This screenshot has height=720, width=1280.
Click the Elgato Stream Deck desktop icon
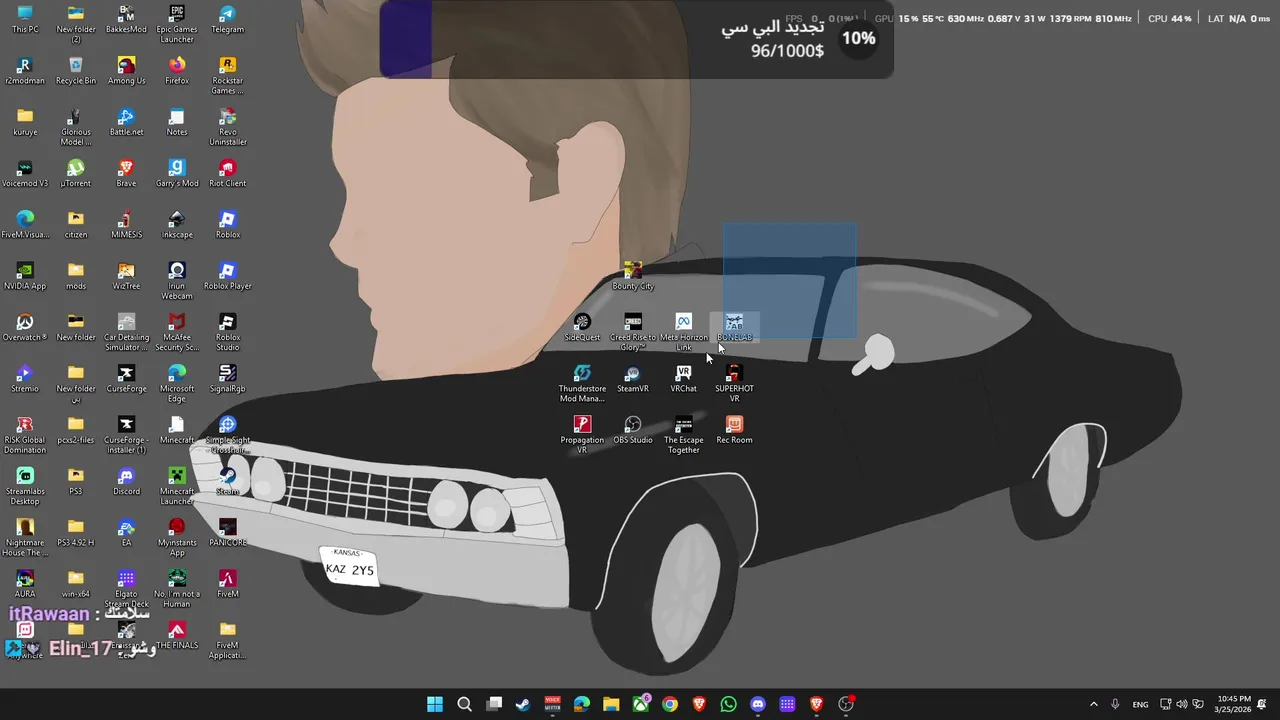pos(126,589)
